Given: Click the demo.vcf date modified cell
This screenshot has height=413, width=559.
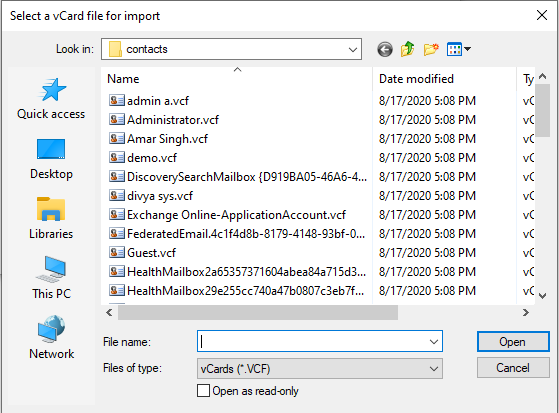Looking at the screenshot, I should point(427,157).
